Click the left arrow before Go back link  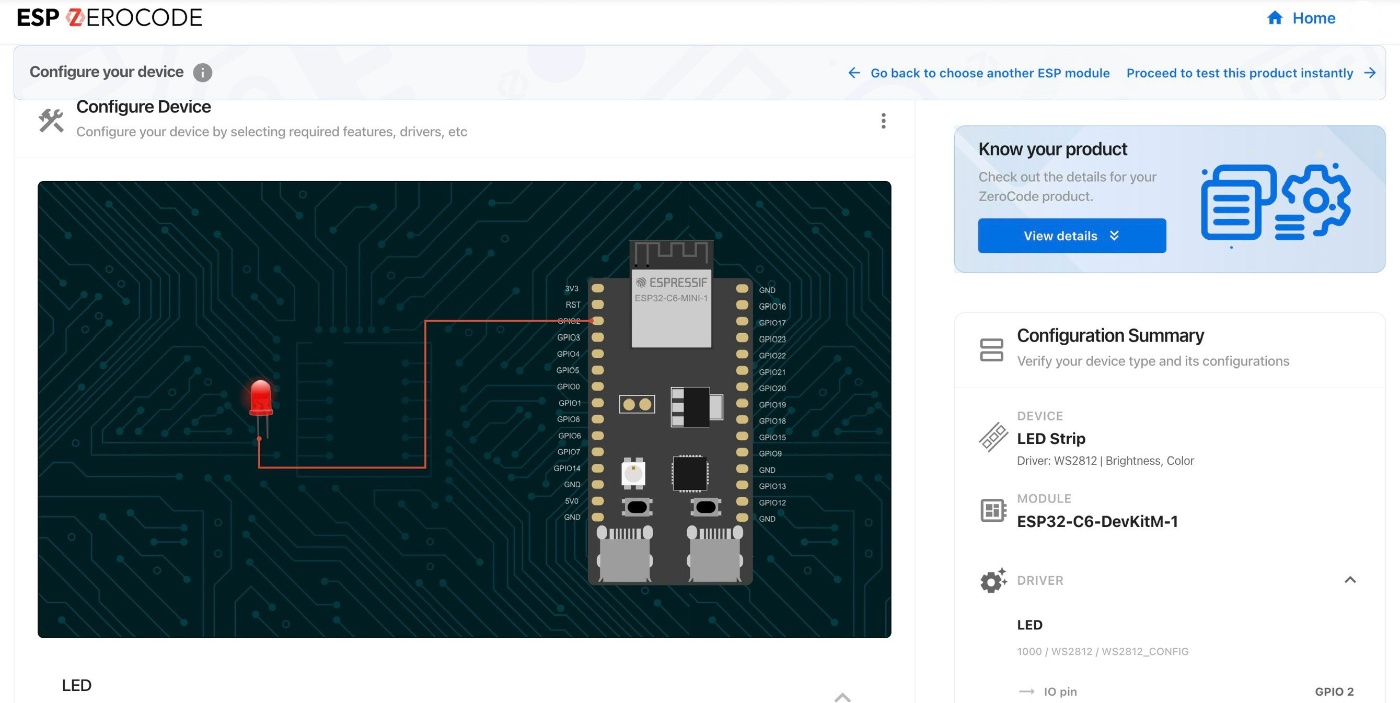pyautogui.click(x=854, y=73)
